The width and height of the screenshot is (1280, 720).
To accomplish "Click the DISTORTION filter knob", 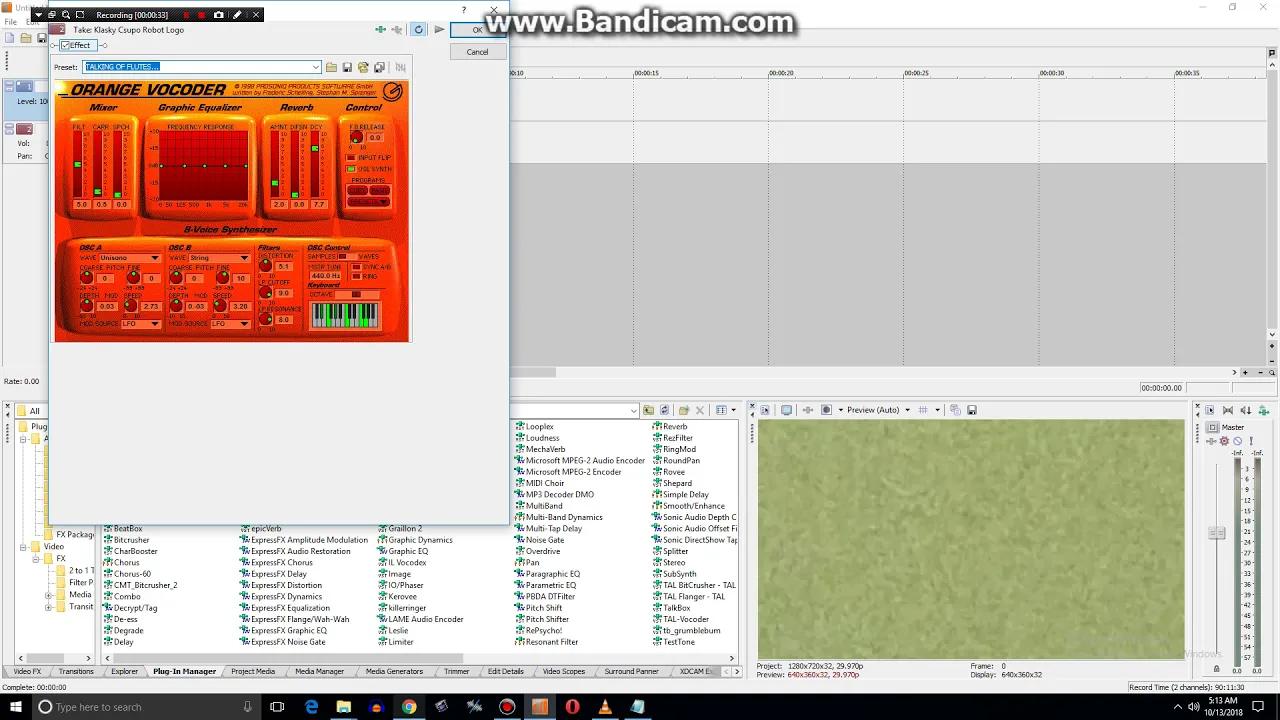I will tap(265, 266).
